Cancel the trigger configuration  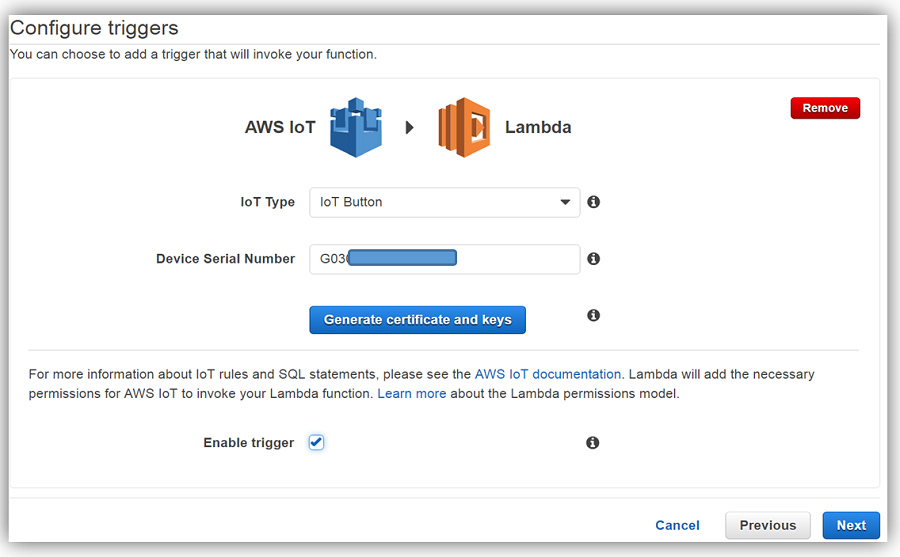[x=677, y=525]
